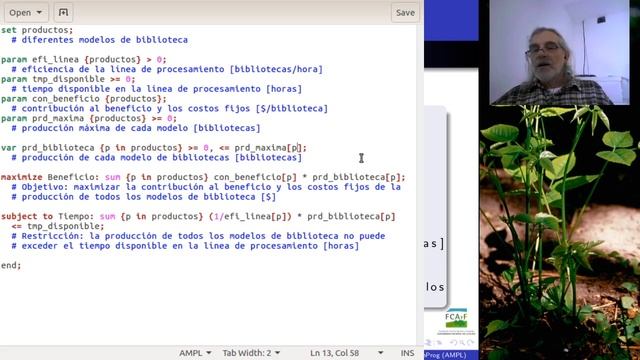This screenshot has height=360, width=640.
Task: Click comment '# tiempo disponible en la linea'
Action: point(157,89)
